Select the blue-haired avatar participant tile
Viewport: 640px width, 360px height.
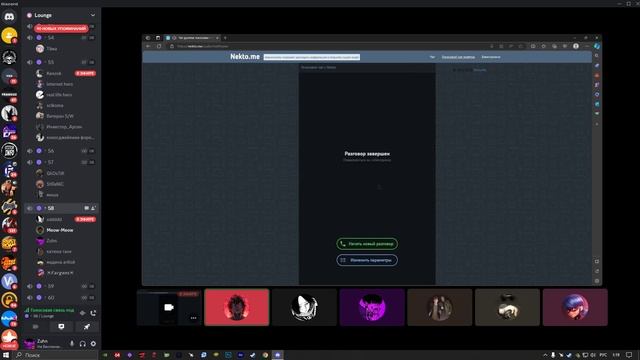[575, 307]
